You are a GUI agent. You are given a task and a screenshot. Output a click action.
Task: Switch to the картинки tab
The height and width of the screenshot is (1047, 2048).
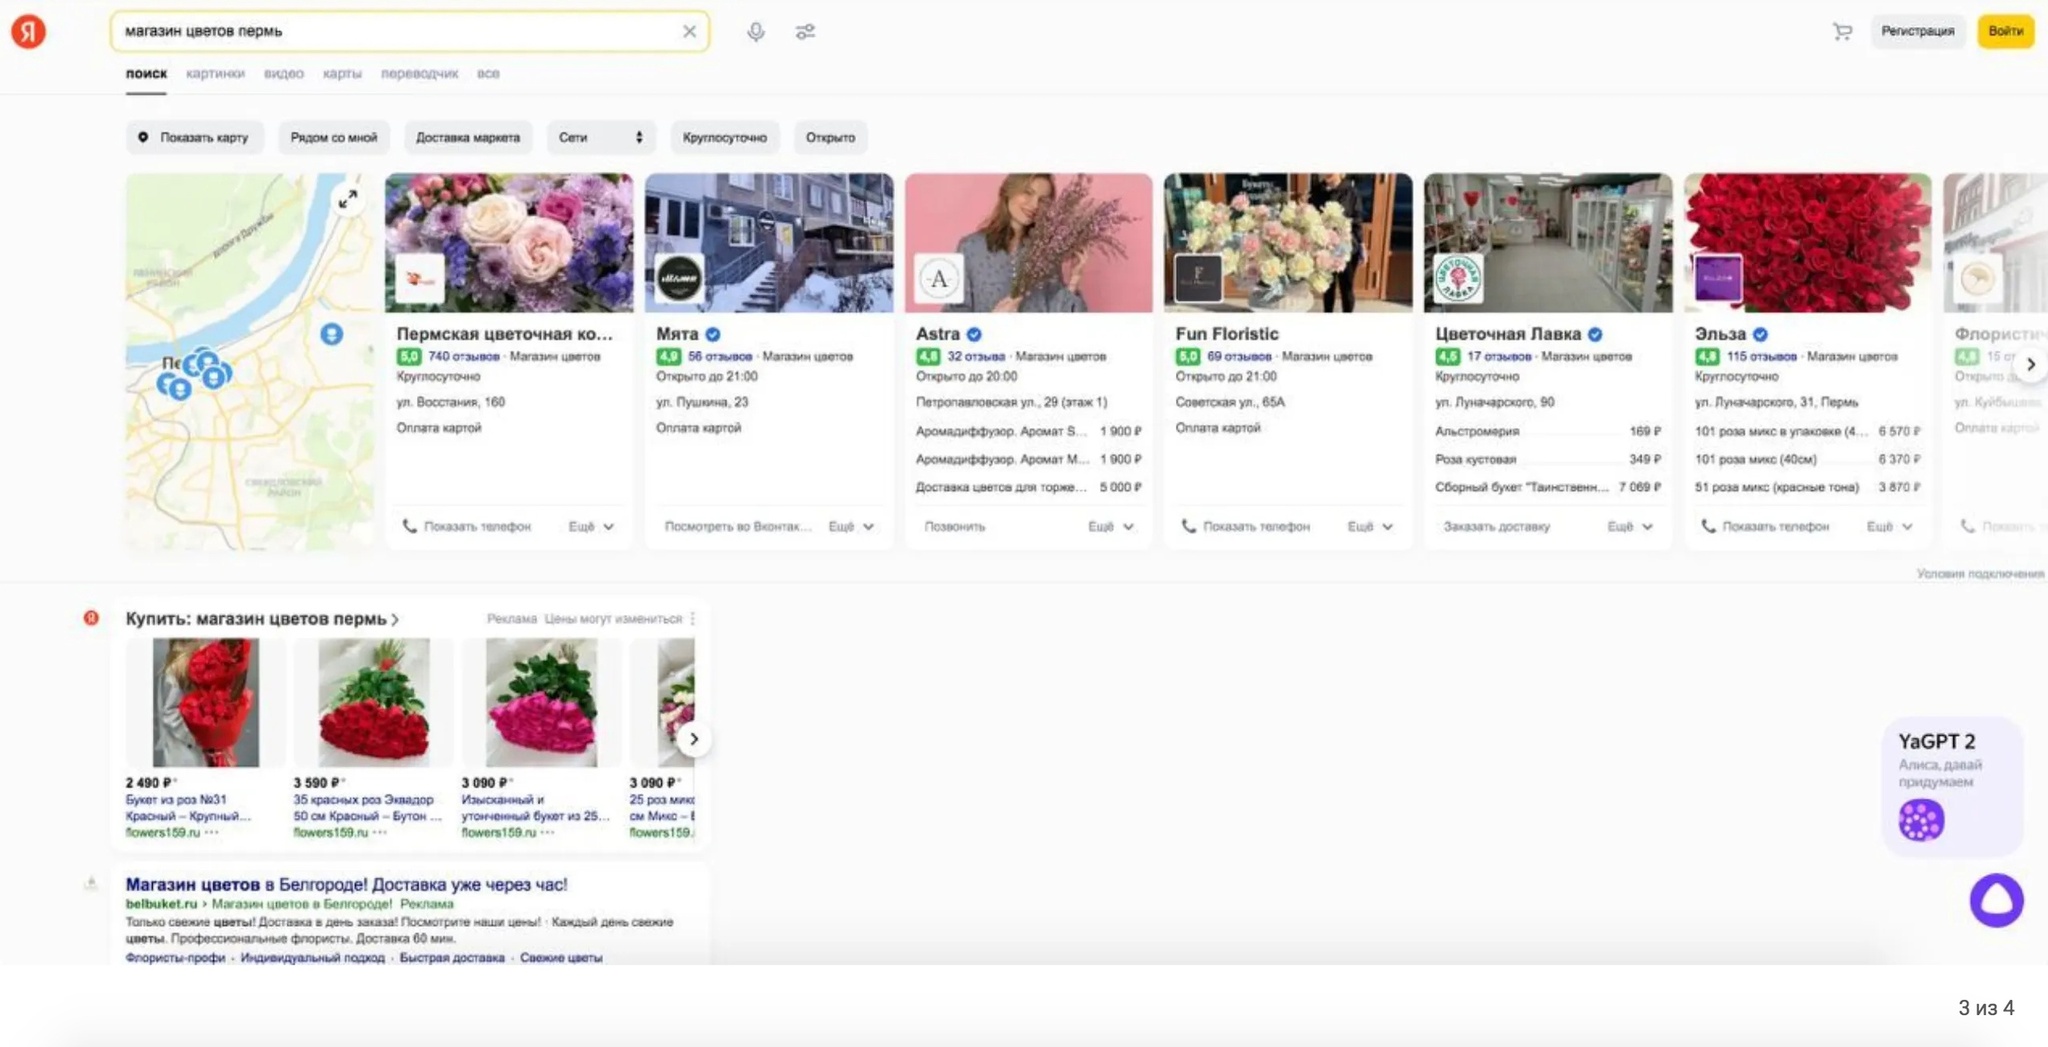pyautogui.click(x=215, y=73)
